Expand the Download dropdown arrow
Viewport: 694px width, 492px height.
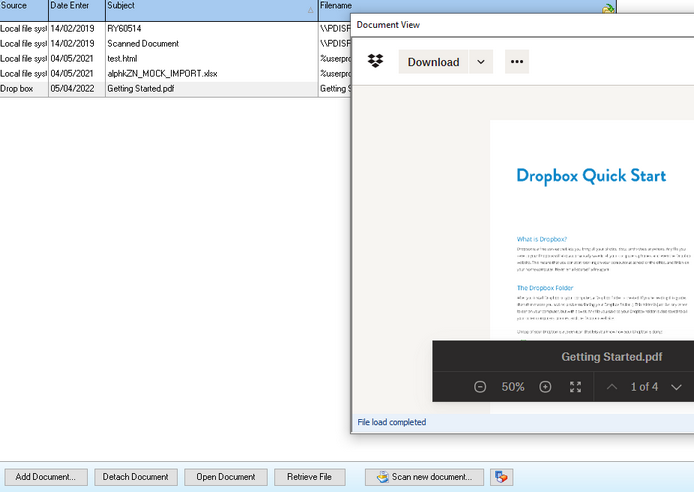click(481, 62)
